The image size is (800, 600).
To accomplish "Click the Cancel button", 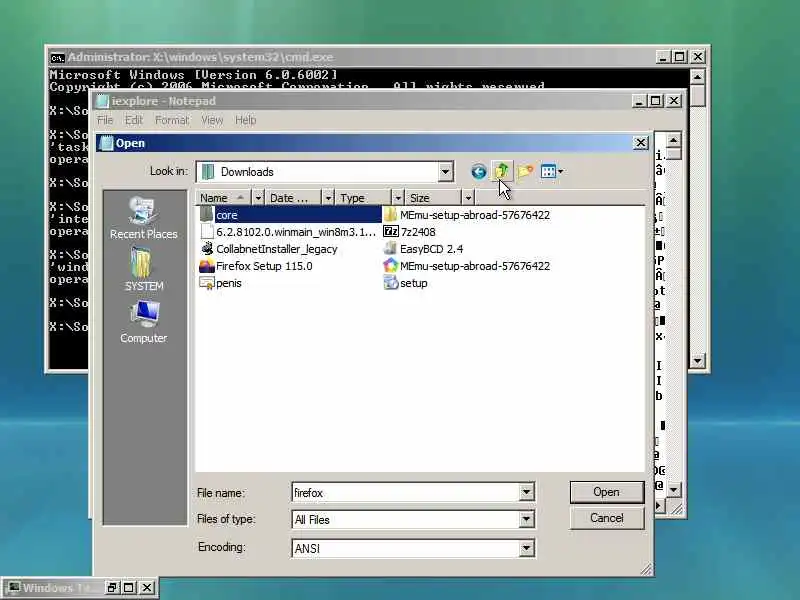I will tap(607, 518).
